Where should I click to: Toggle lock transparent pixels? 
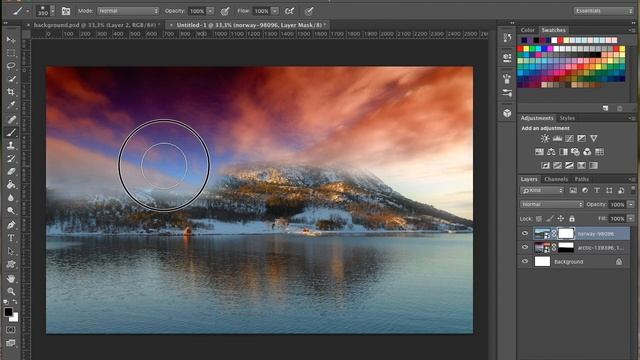[539, 219]
